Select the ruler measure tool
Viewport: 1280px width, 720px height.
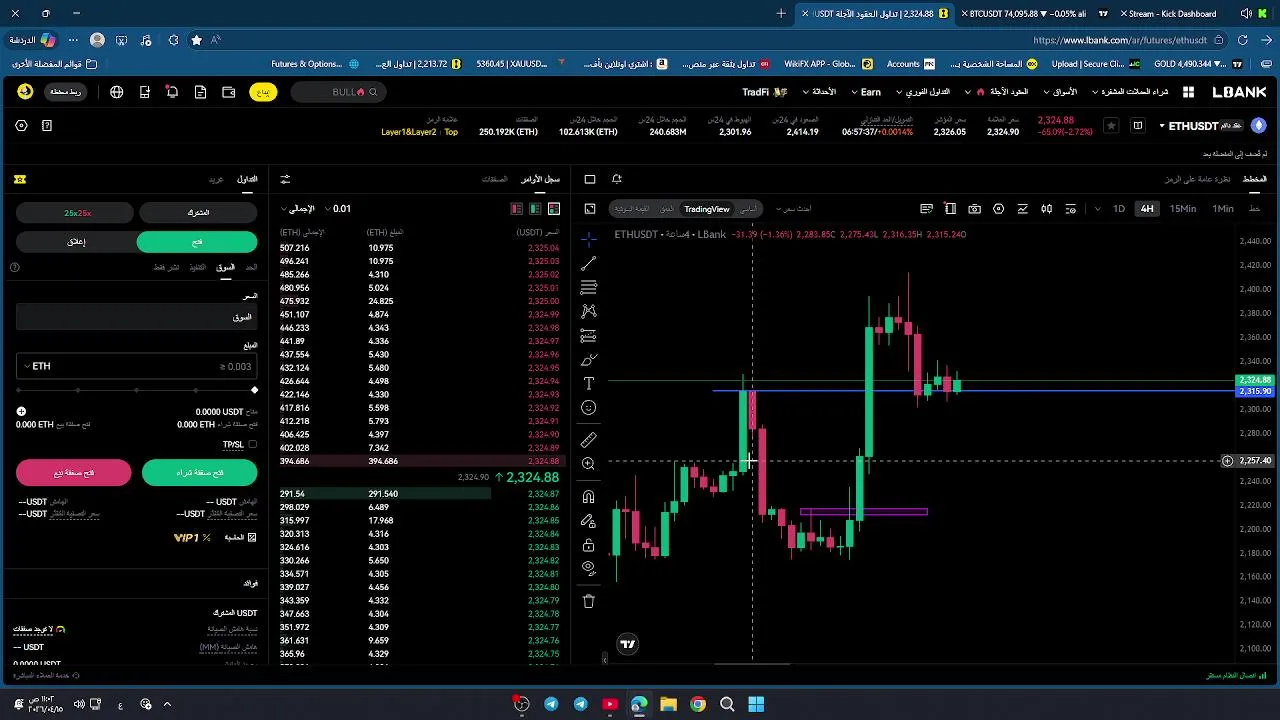(x=589, y=440)
